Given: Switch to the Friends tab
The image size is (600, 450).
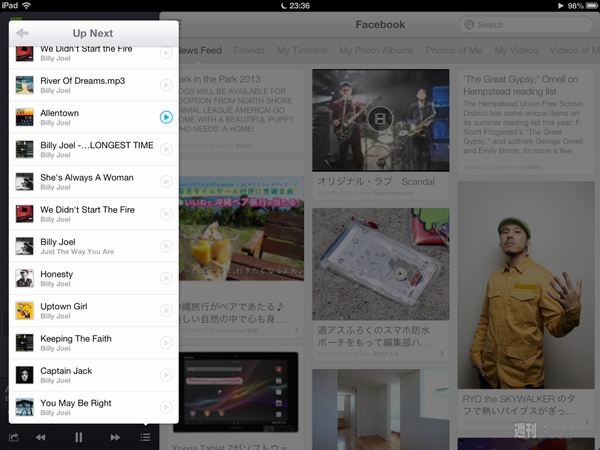Looking at the screenshot, I should (x=249, y=51).
